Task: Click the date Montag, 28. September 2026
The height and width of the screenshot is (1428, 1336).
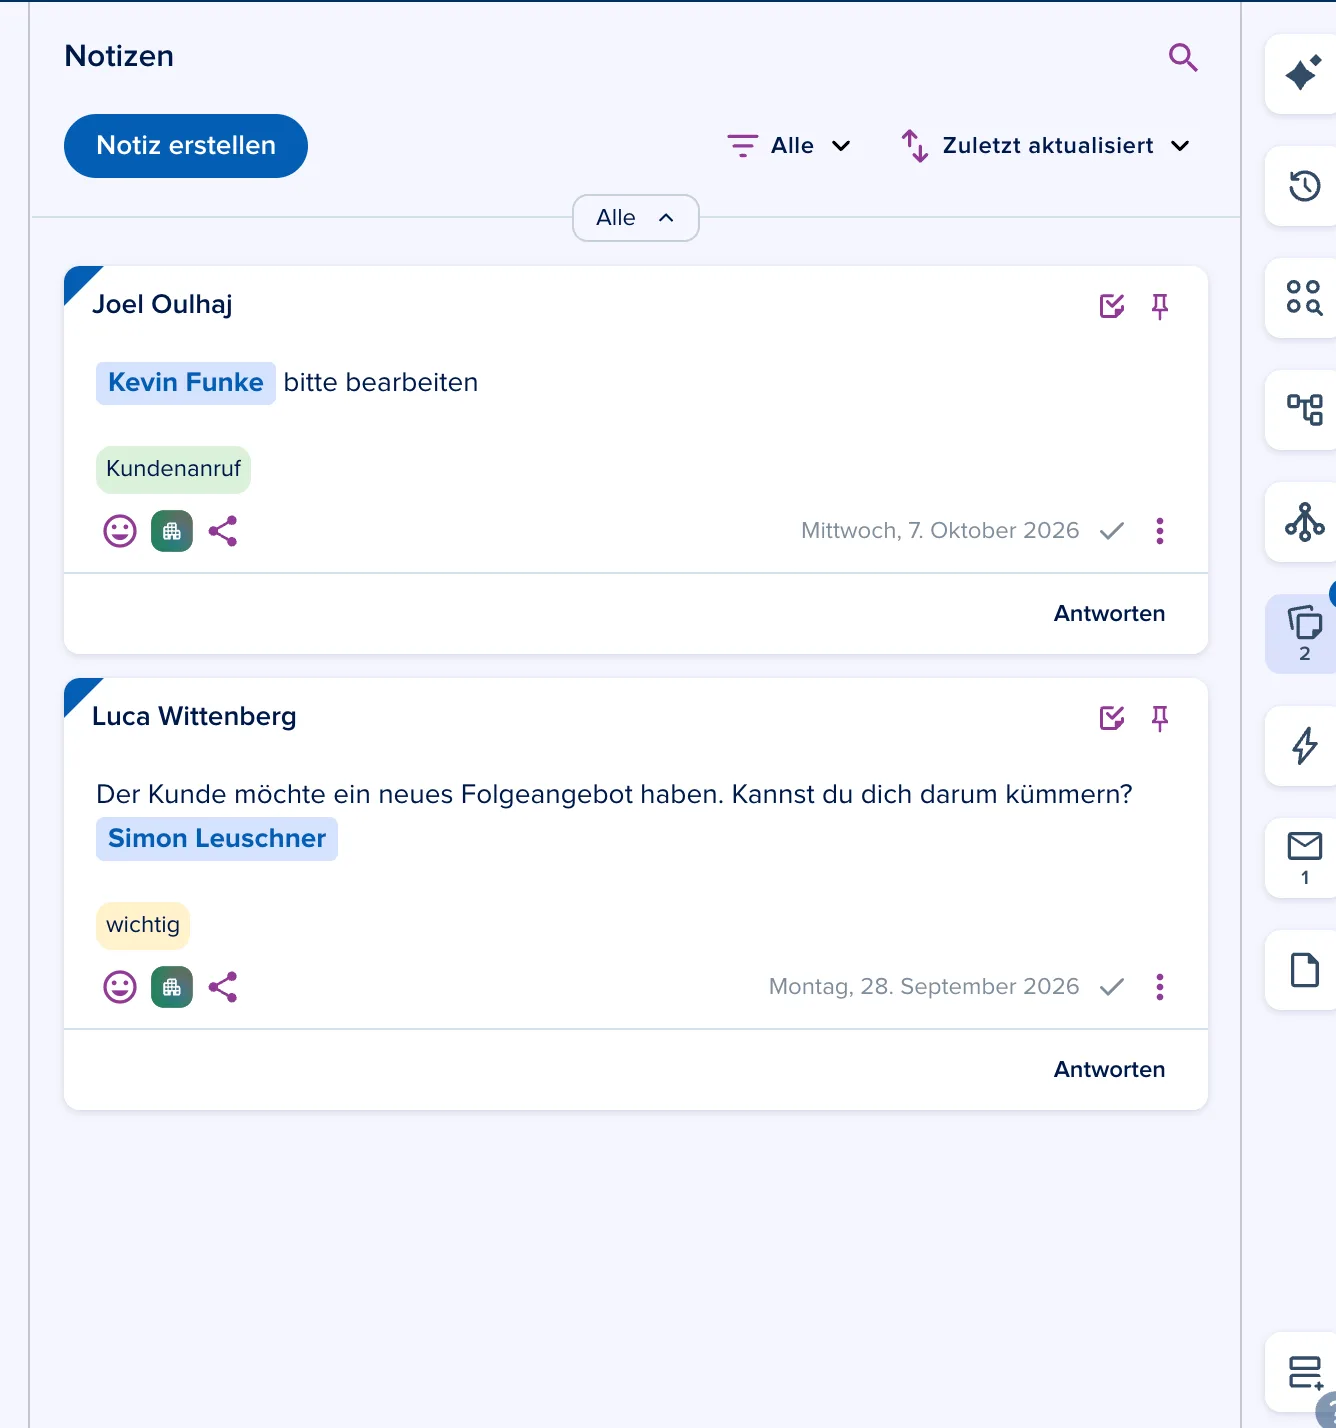Action: click(924, 987)
